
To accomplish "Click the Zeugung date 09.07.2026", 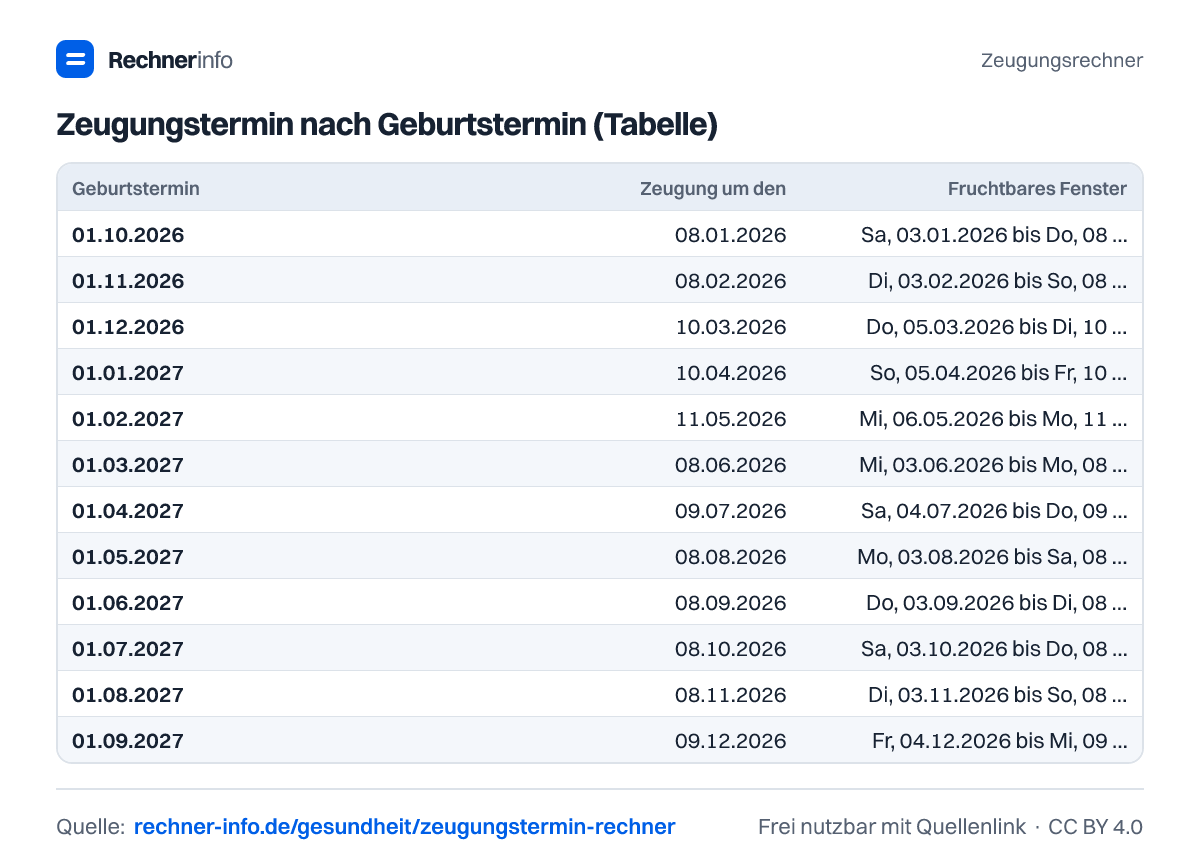I will pos(731,511).
